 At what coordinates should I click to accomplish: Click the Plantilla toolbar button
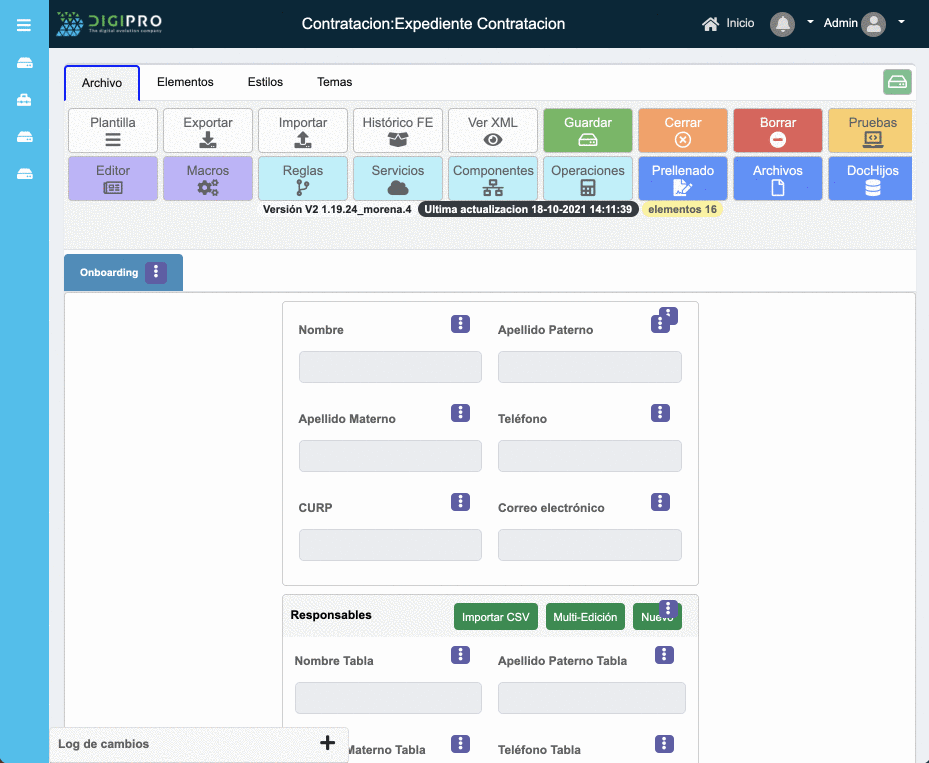pos(113,131)
